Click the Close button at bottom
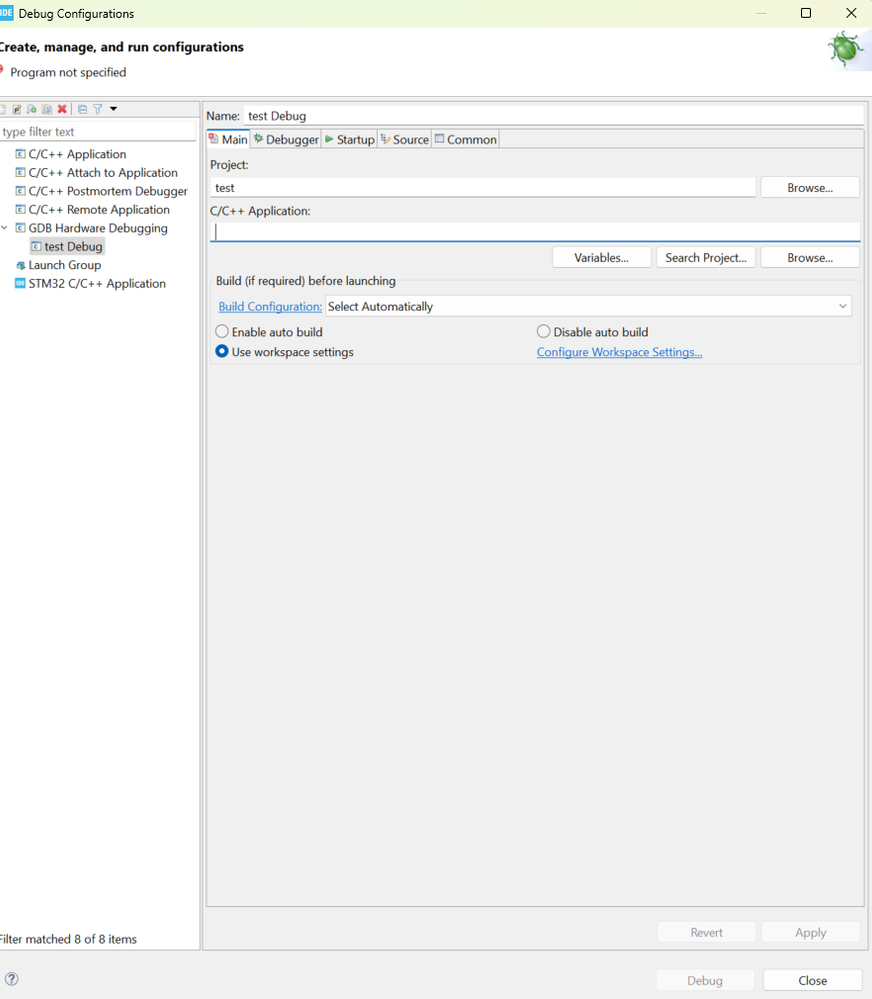872x999 pixels. 812,981
